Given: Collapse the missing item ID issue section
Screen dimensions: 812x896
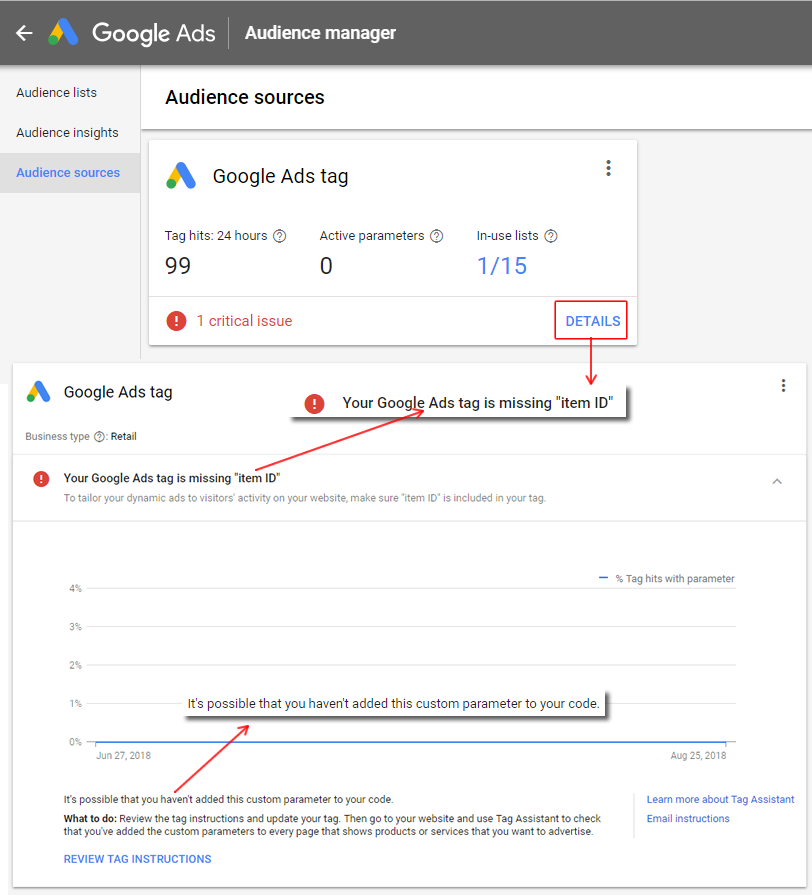Looking at the screenshot, I should pyautogui.click(x=777, y=482).
